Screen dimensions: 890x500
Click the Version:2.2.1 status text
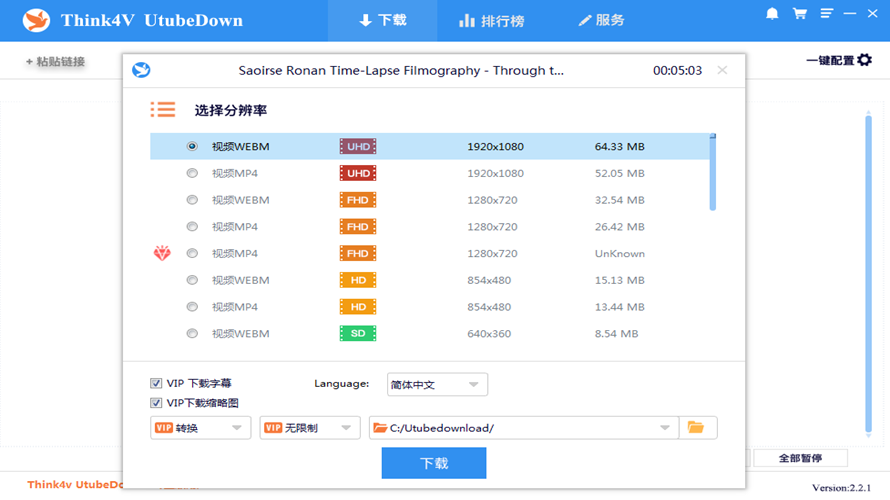(x=841, y=488)
